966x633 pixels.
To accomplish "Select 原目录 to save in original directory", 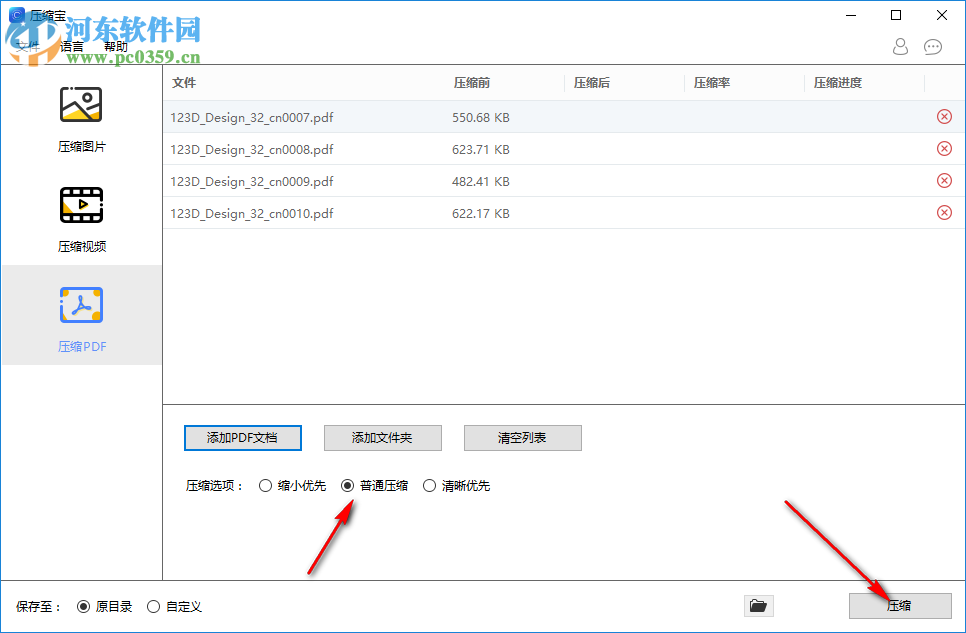I will [84, 606].
